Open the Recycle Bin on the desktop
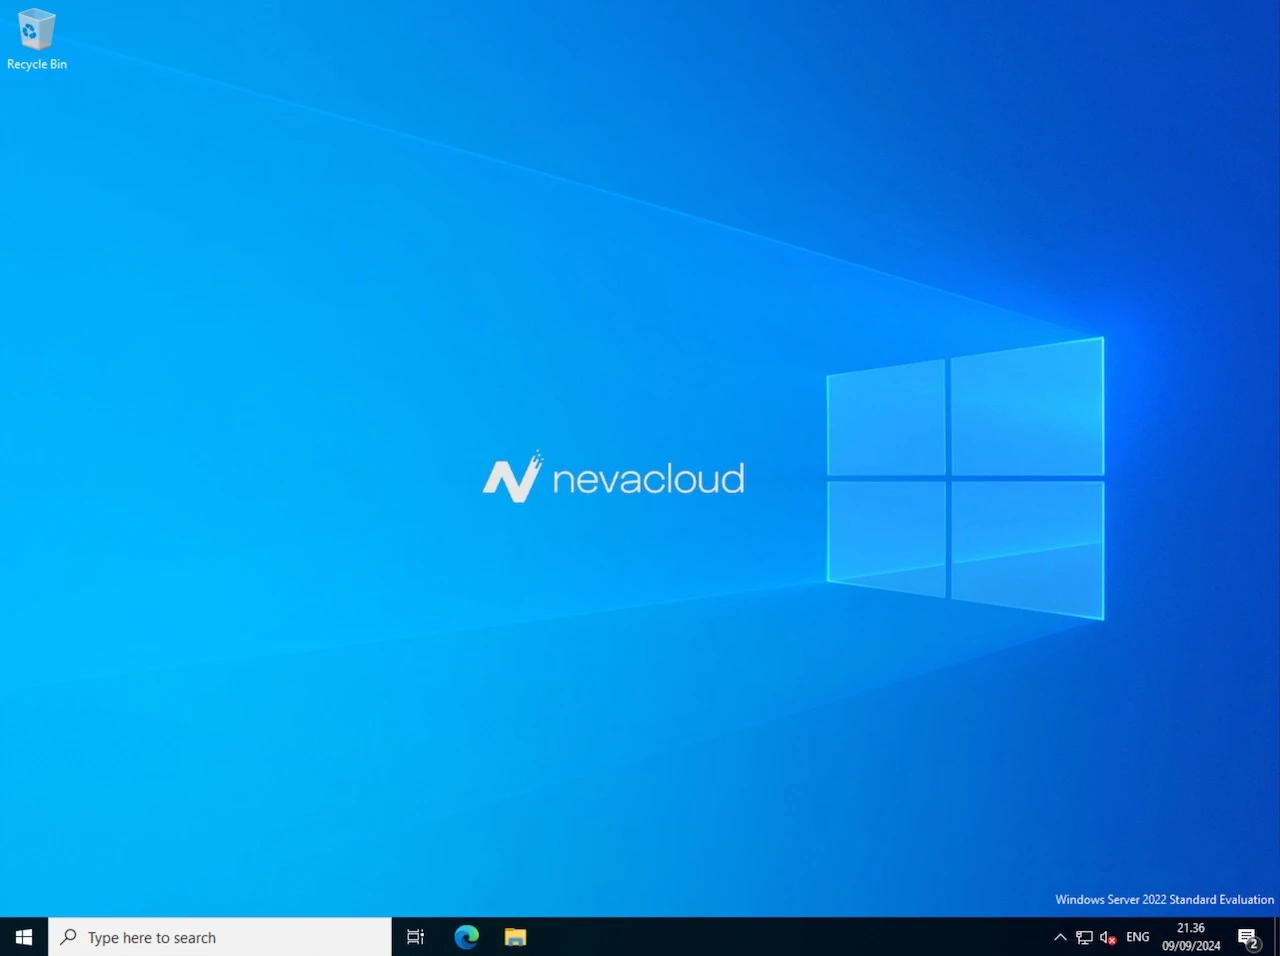The height and width of the screenshot is (956, 1280). pos(37,30)
